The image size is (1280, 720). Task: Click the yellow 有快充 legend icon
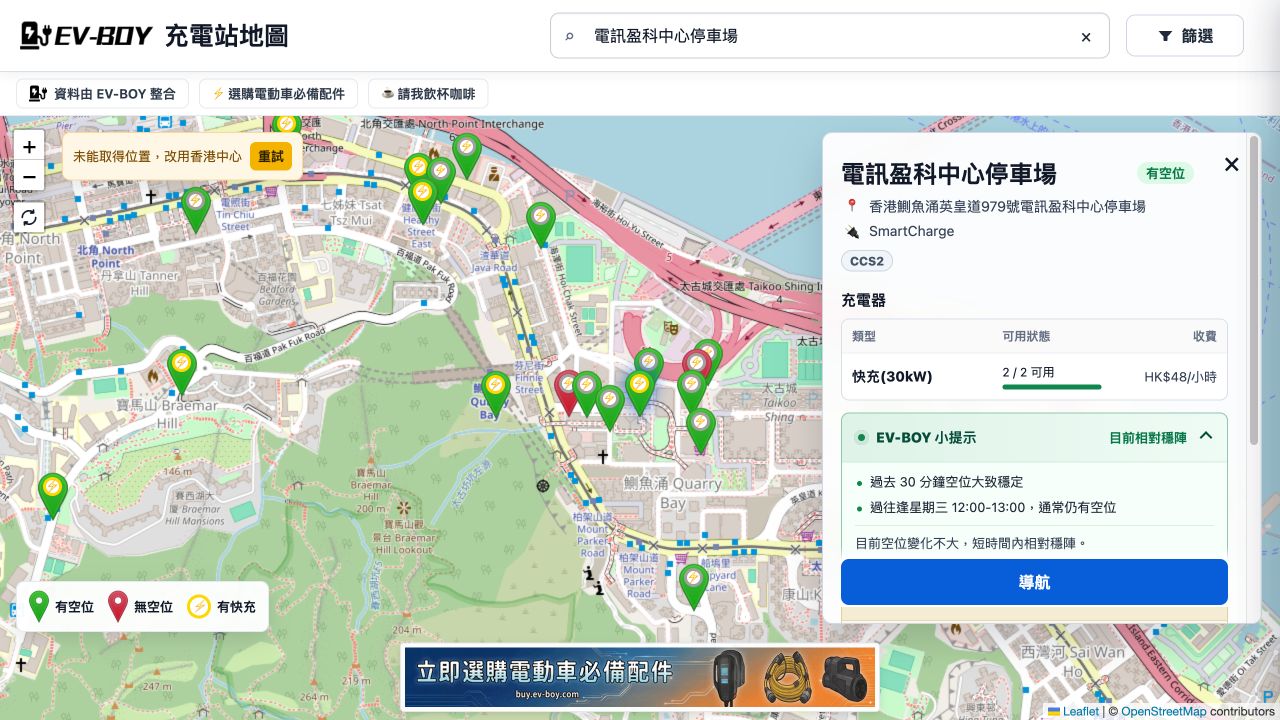pos(200,606)
